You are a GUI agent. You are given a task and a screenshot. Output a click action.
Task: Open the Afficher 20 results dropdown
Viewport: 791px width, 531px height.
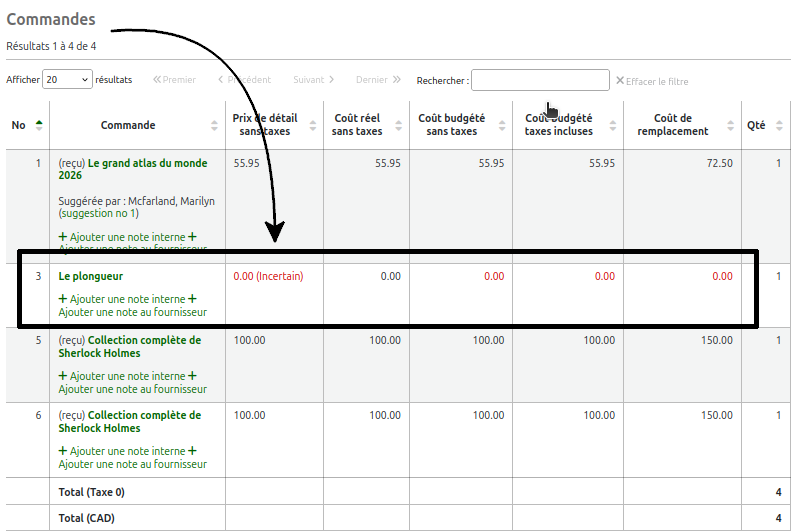pos(67,79)
